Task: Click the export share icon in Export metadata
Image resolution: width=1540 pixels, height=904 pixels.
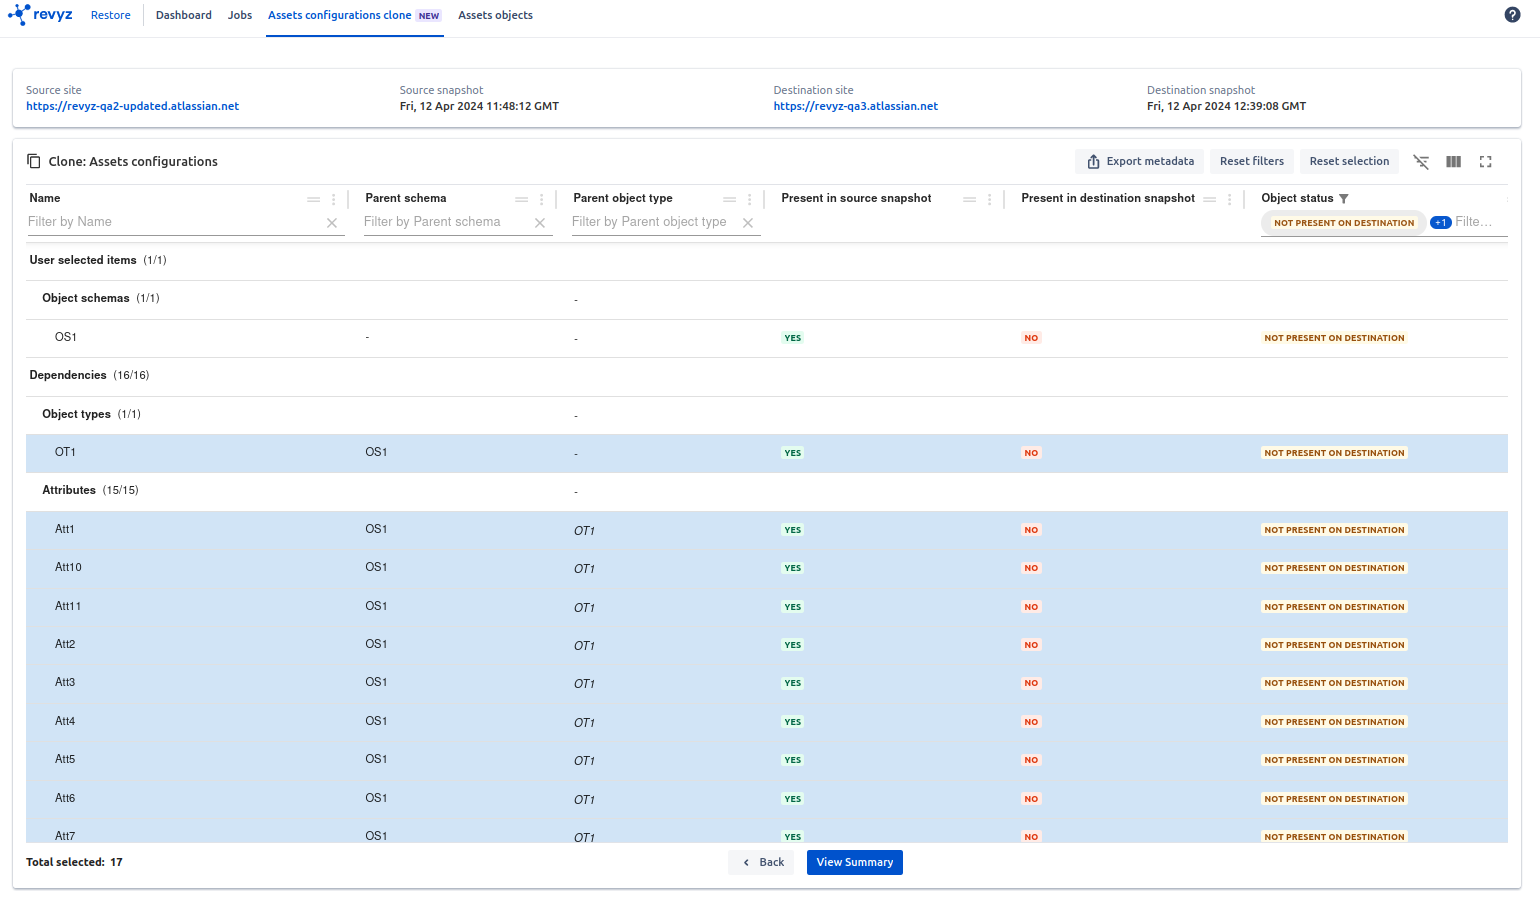Action: coord(1094,162)
